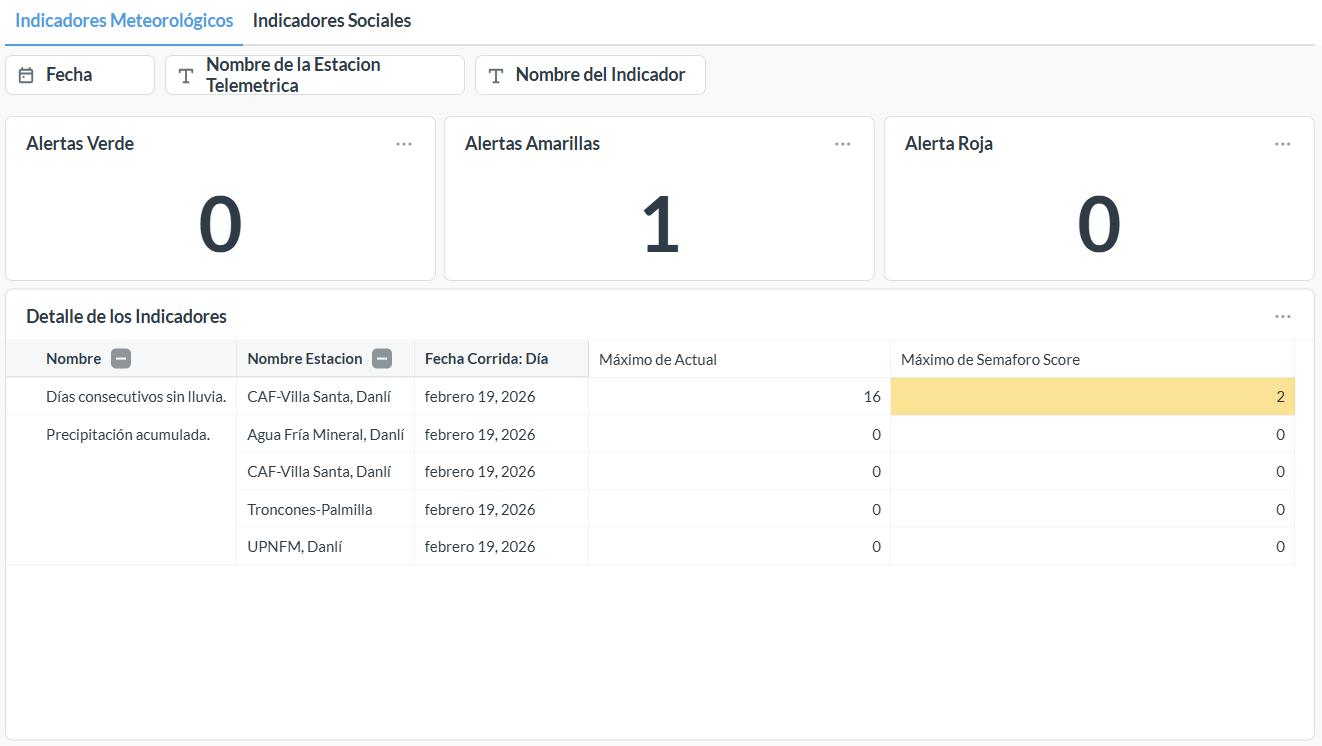
Task: Select Indicadores Meteorológicos tab
Action: 124,21
